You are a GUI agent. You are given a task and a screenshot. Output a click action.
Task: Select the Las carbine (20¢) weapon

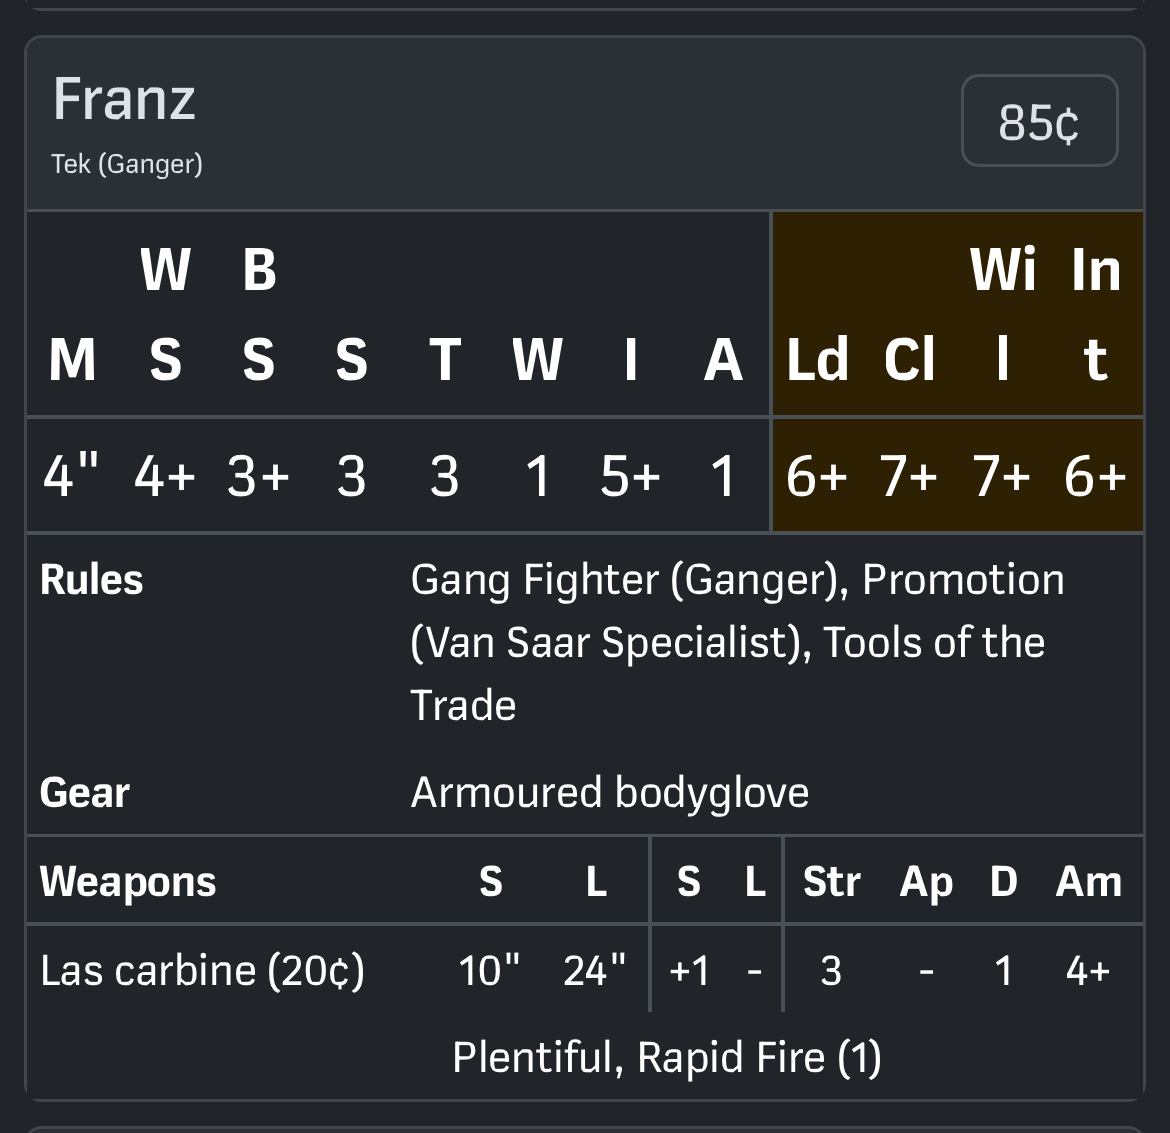pos(202,970)
